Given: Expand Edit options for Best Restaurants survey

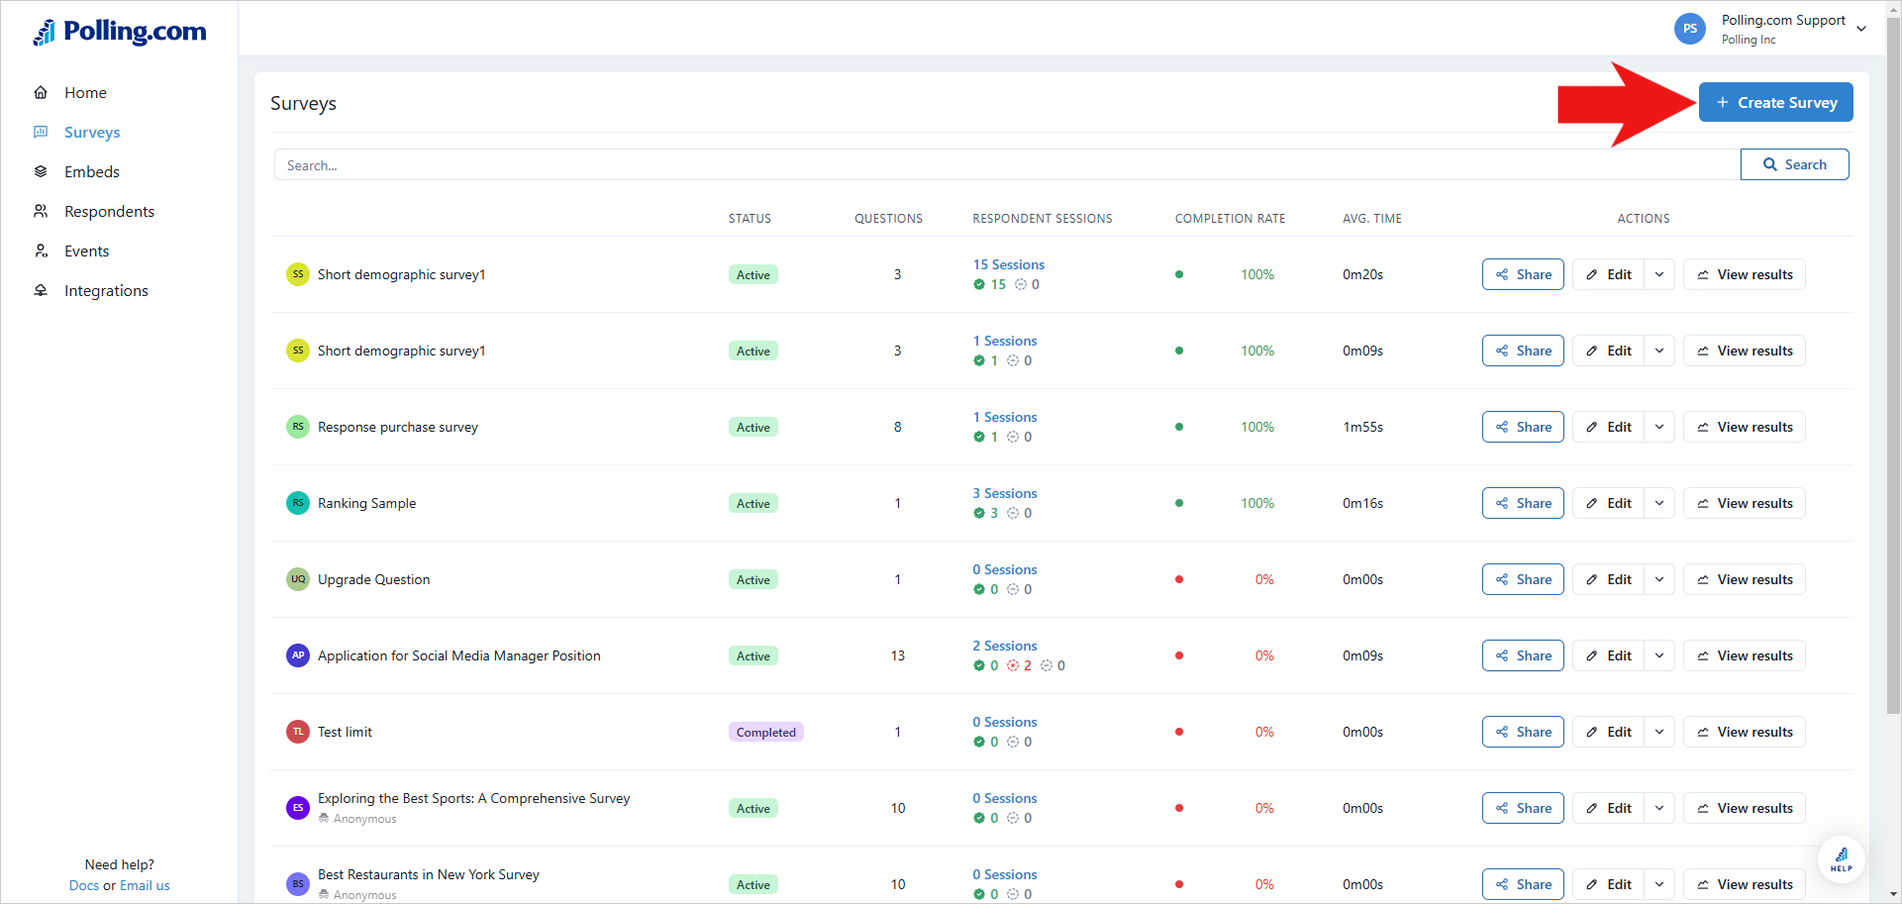Looking at the screenshot, I should click(x=1659, y=884).
